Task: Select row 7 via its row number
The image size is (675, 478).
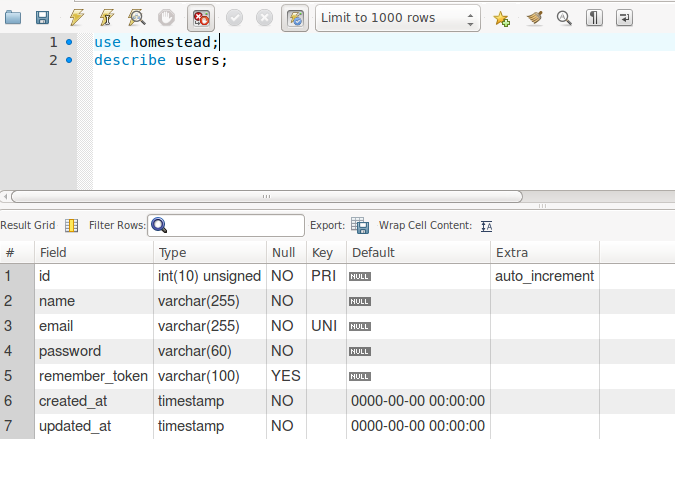Action: [x=17, y=426]
